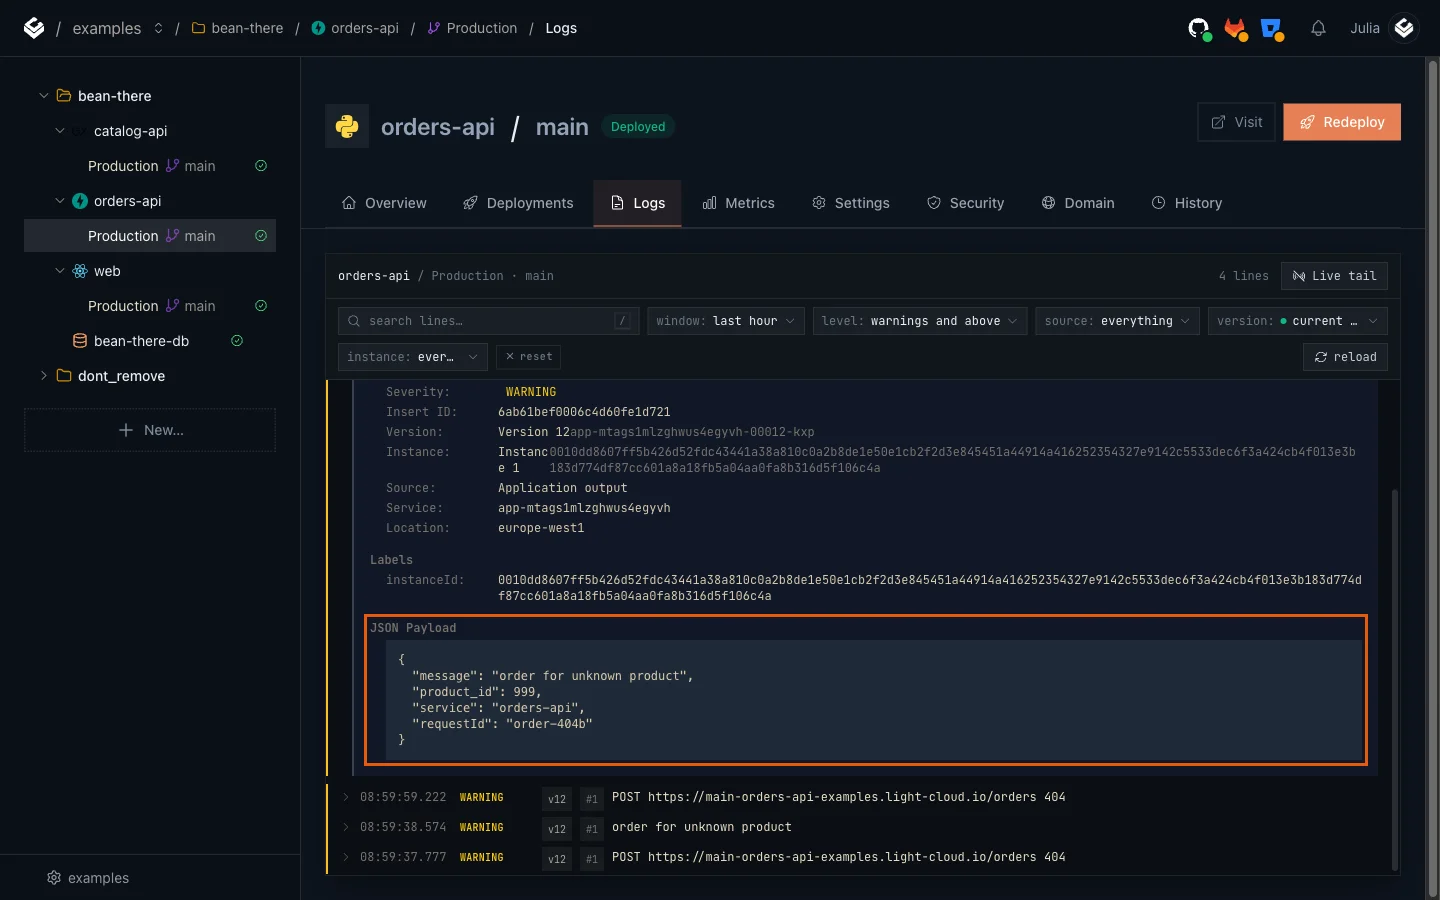Click the bean-there folder icon in breadcrumb
1440x900 pixels.
click(x=198, y=28)
